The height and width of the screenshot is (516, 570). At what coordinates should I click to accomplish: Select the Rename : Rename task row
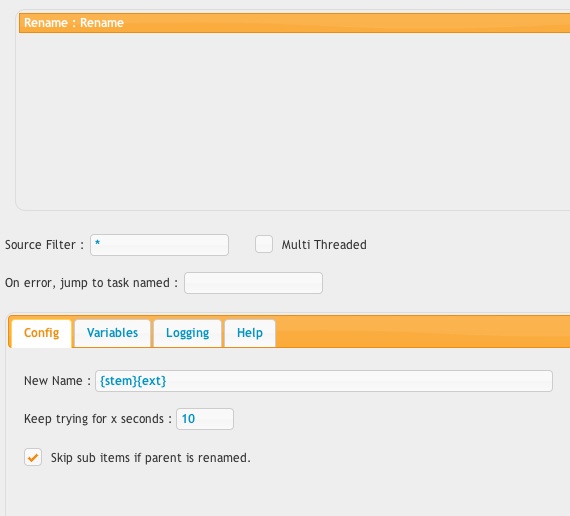point(294,23)
